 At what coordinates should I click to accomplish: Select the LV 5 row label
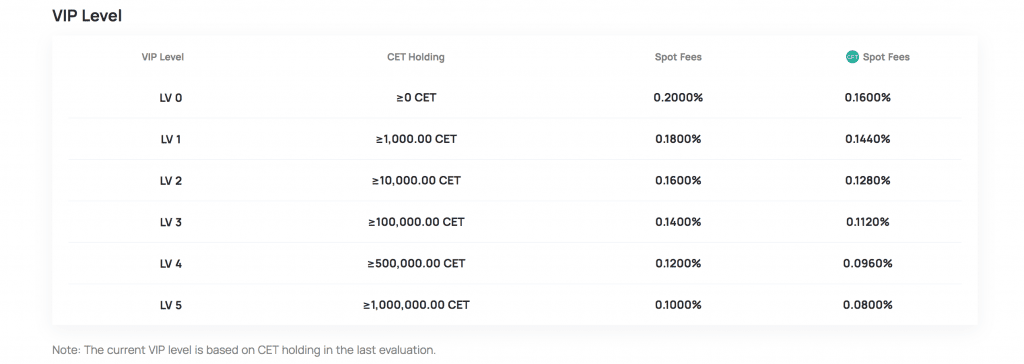[x=171, y=305]
